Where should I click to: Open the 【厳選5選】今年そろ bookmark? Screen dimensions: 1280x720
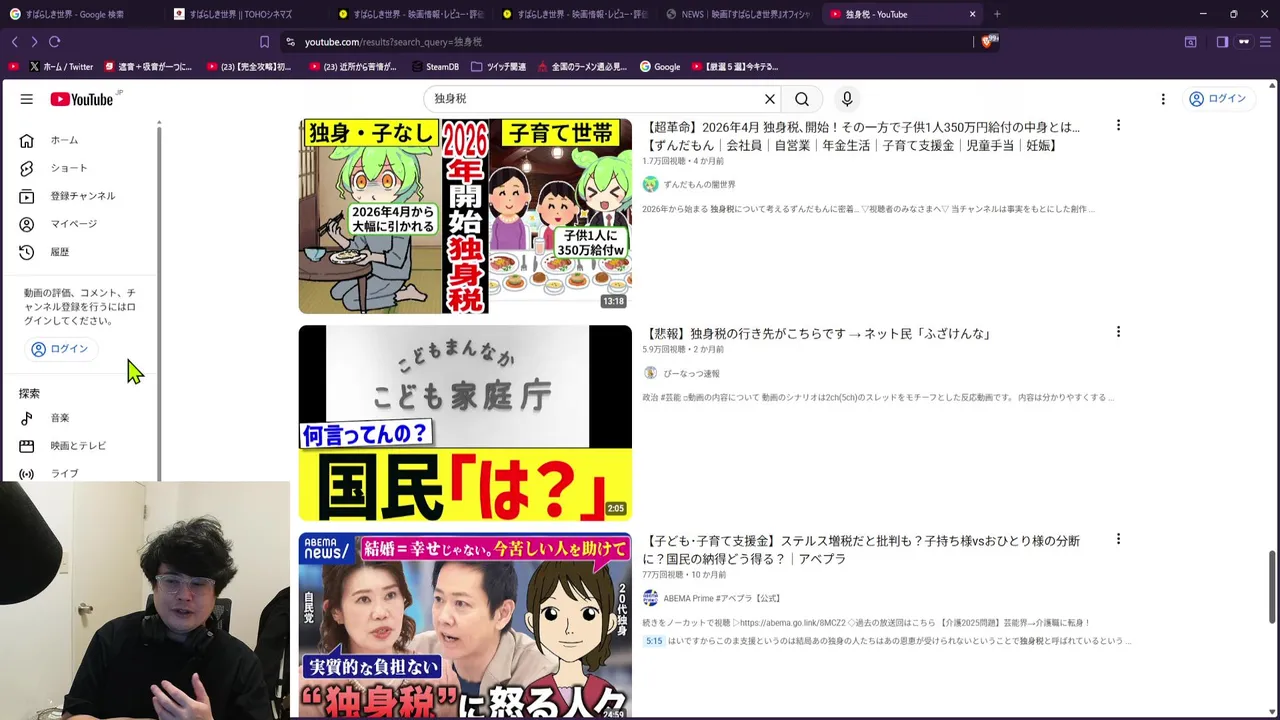(734, 67)
